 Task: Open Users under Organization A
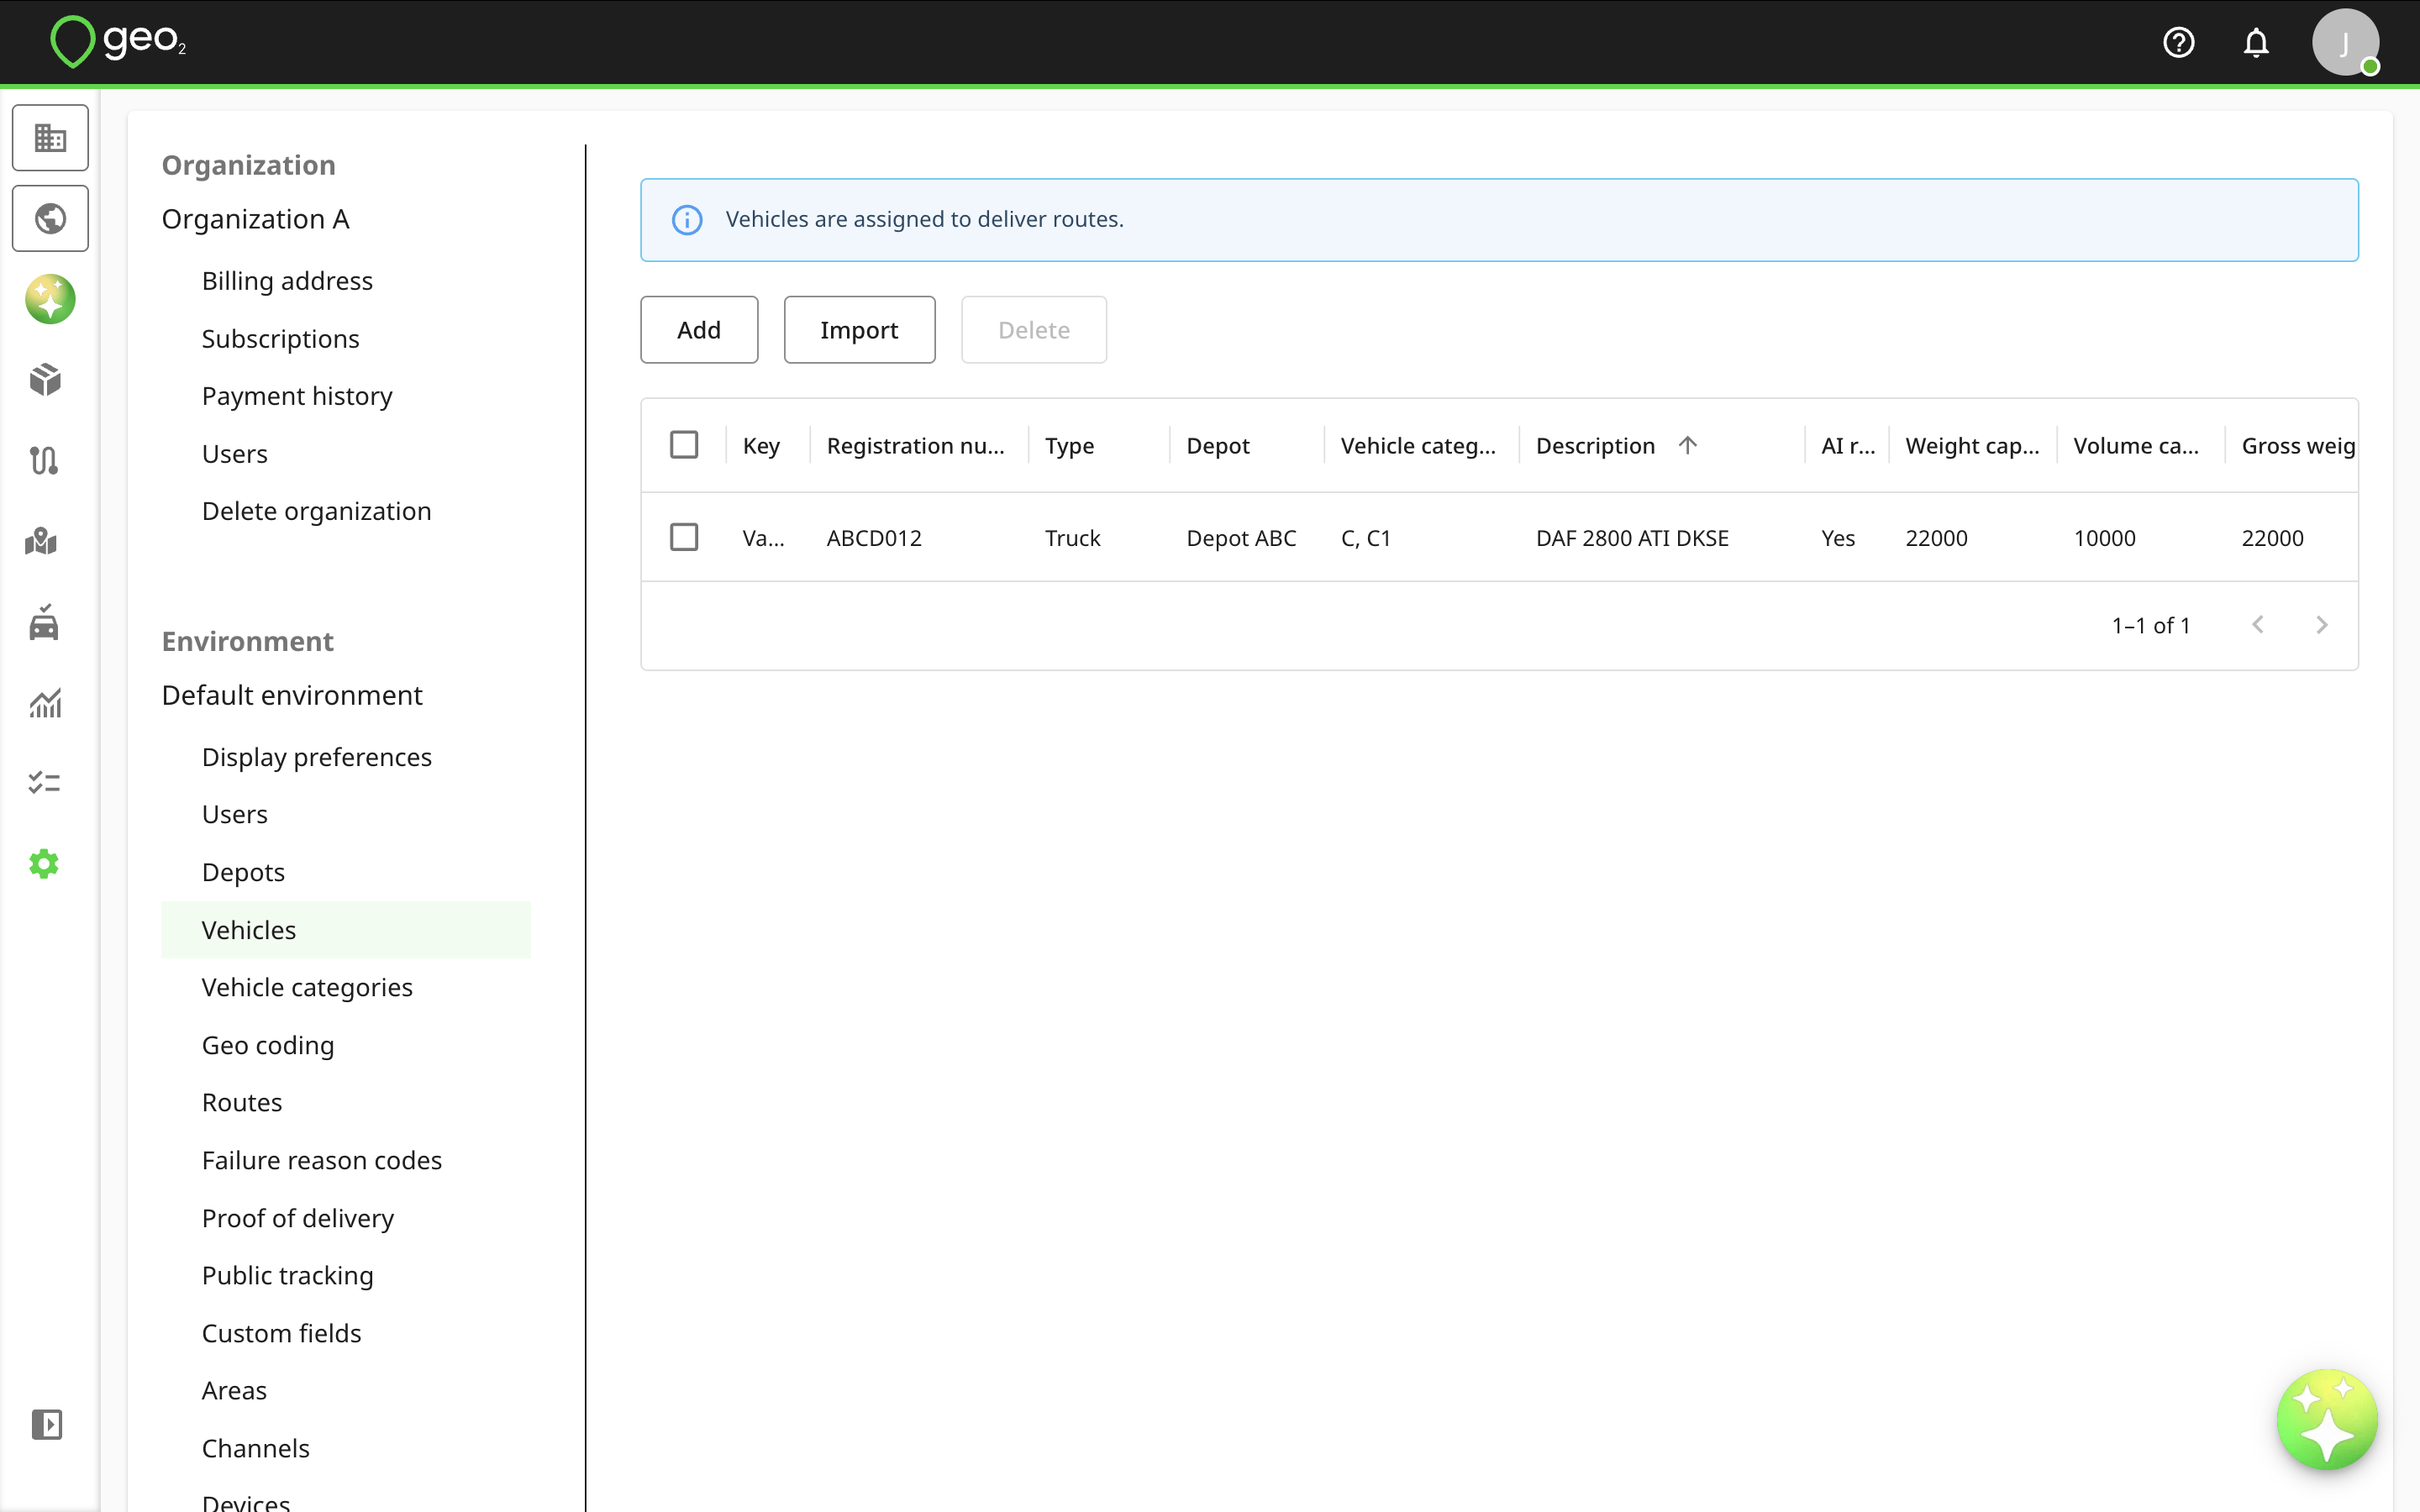(x=234, y=454)
